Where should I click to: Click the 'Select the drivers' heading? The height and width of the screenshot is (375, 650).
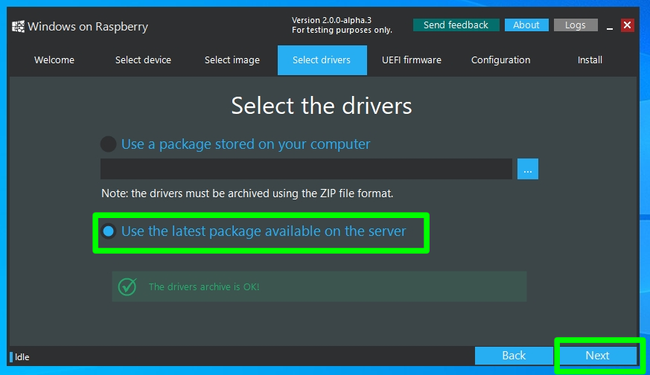tap(322, 106)
